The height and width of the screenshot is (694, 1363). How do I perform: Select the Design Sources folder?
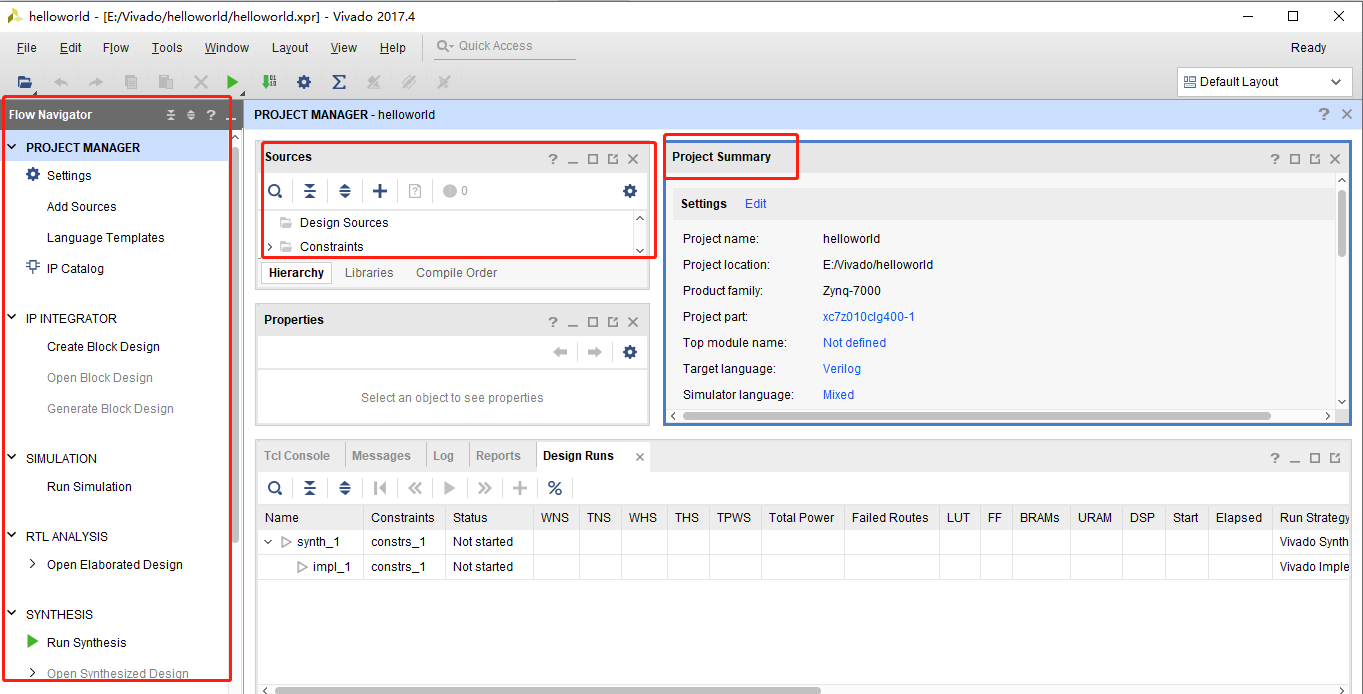344,223
